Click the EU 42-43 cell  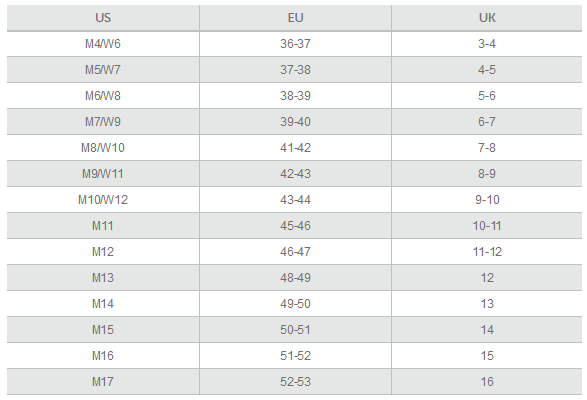295,174
